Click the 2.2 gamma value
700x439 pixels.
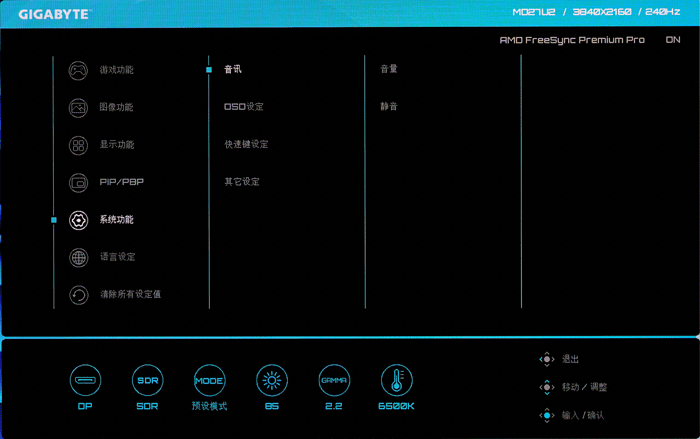click(333, 406)
